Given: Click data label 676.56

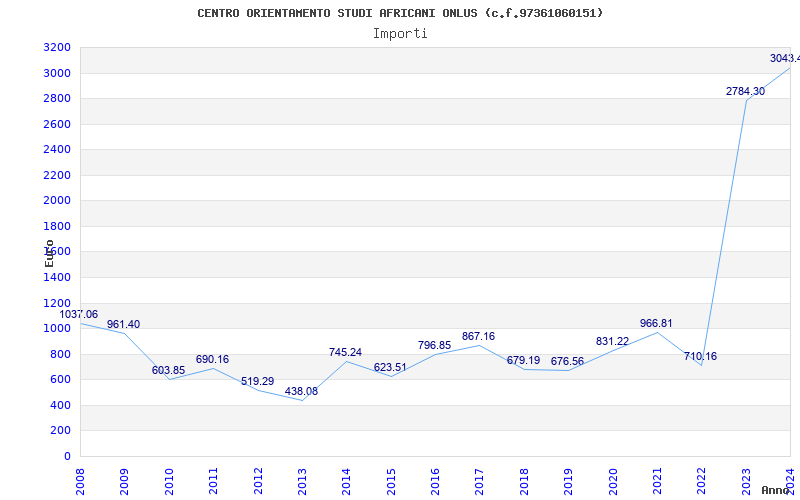Looking at the screenshot, I should point(567,362).
